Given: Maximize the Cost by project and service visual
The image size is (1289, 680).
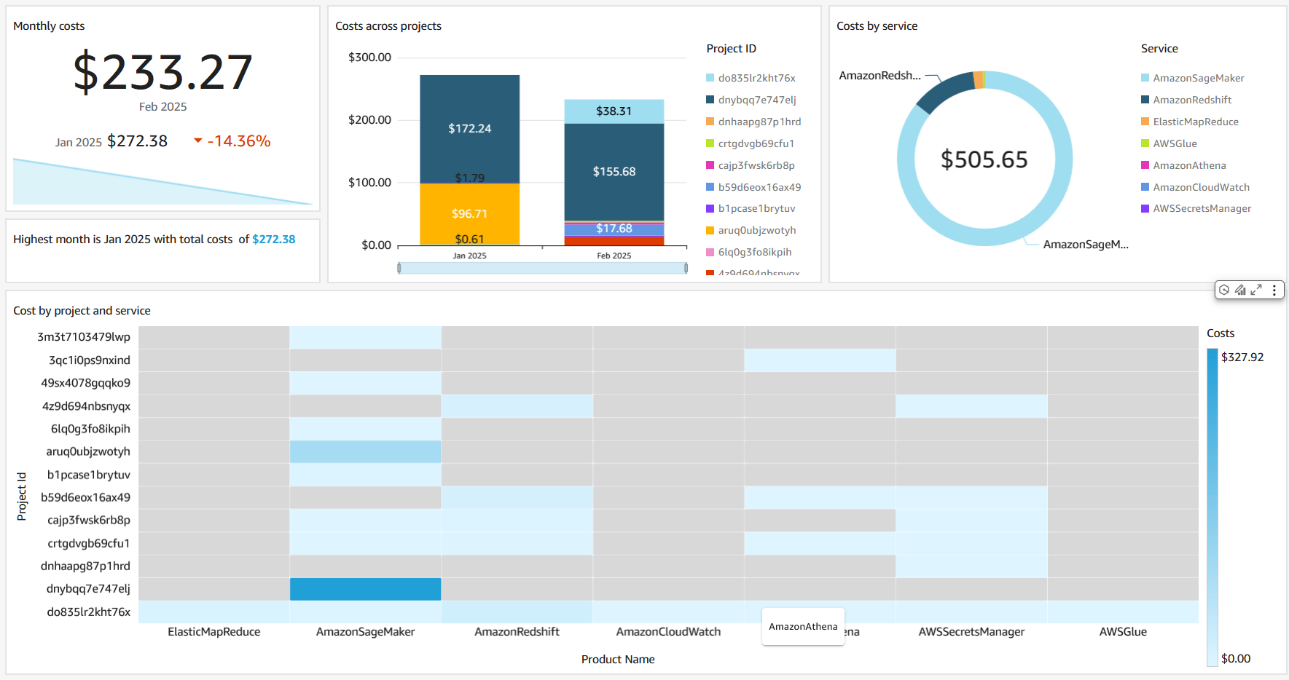Looking at the screenshot, I should coord(1257,289).
